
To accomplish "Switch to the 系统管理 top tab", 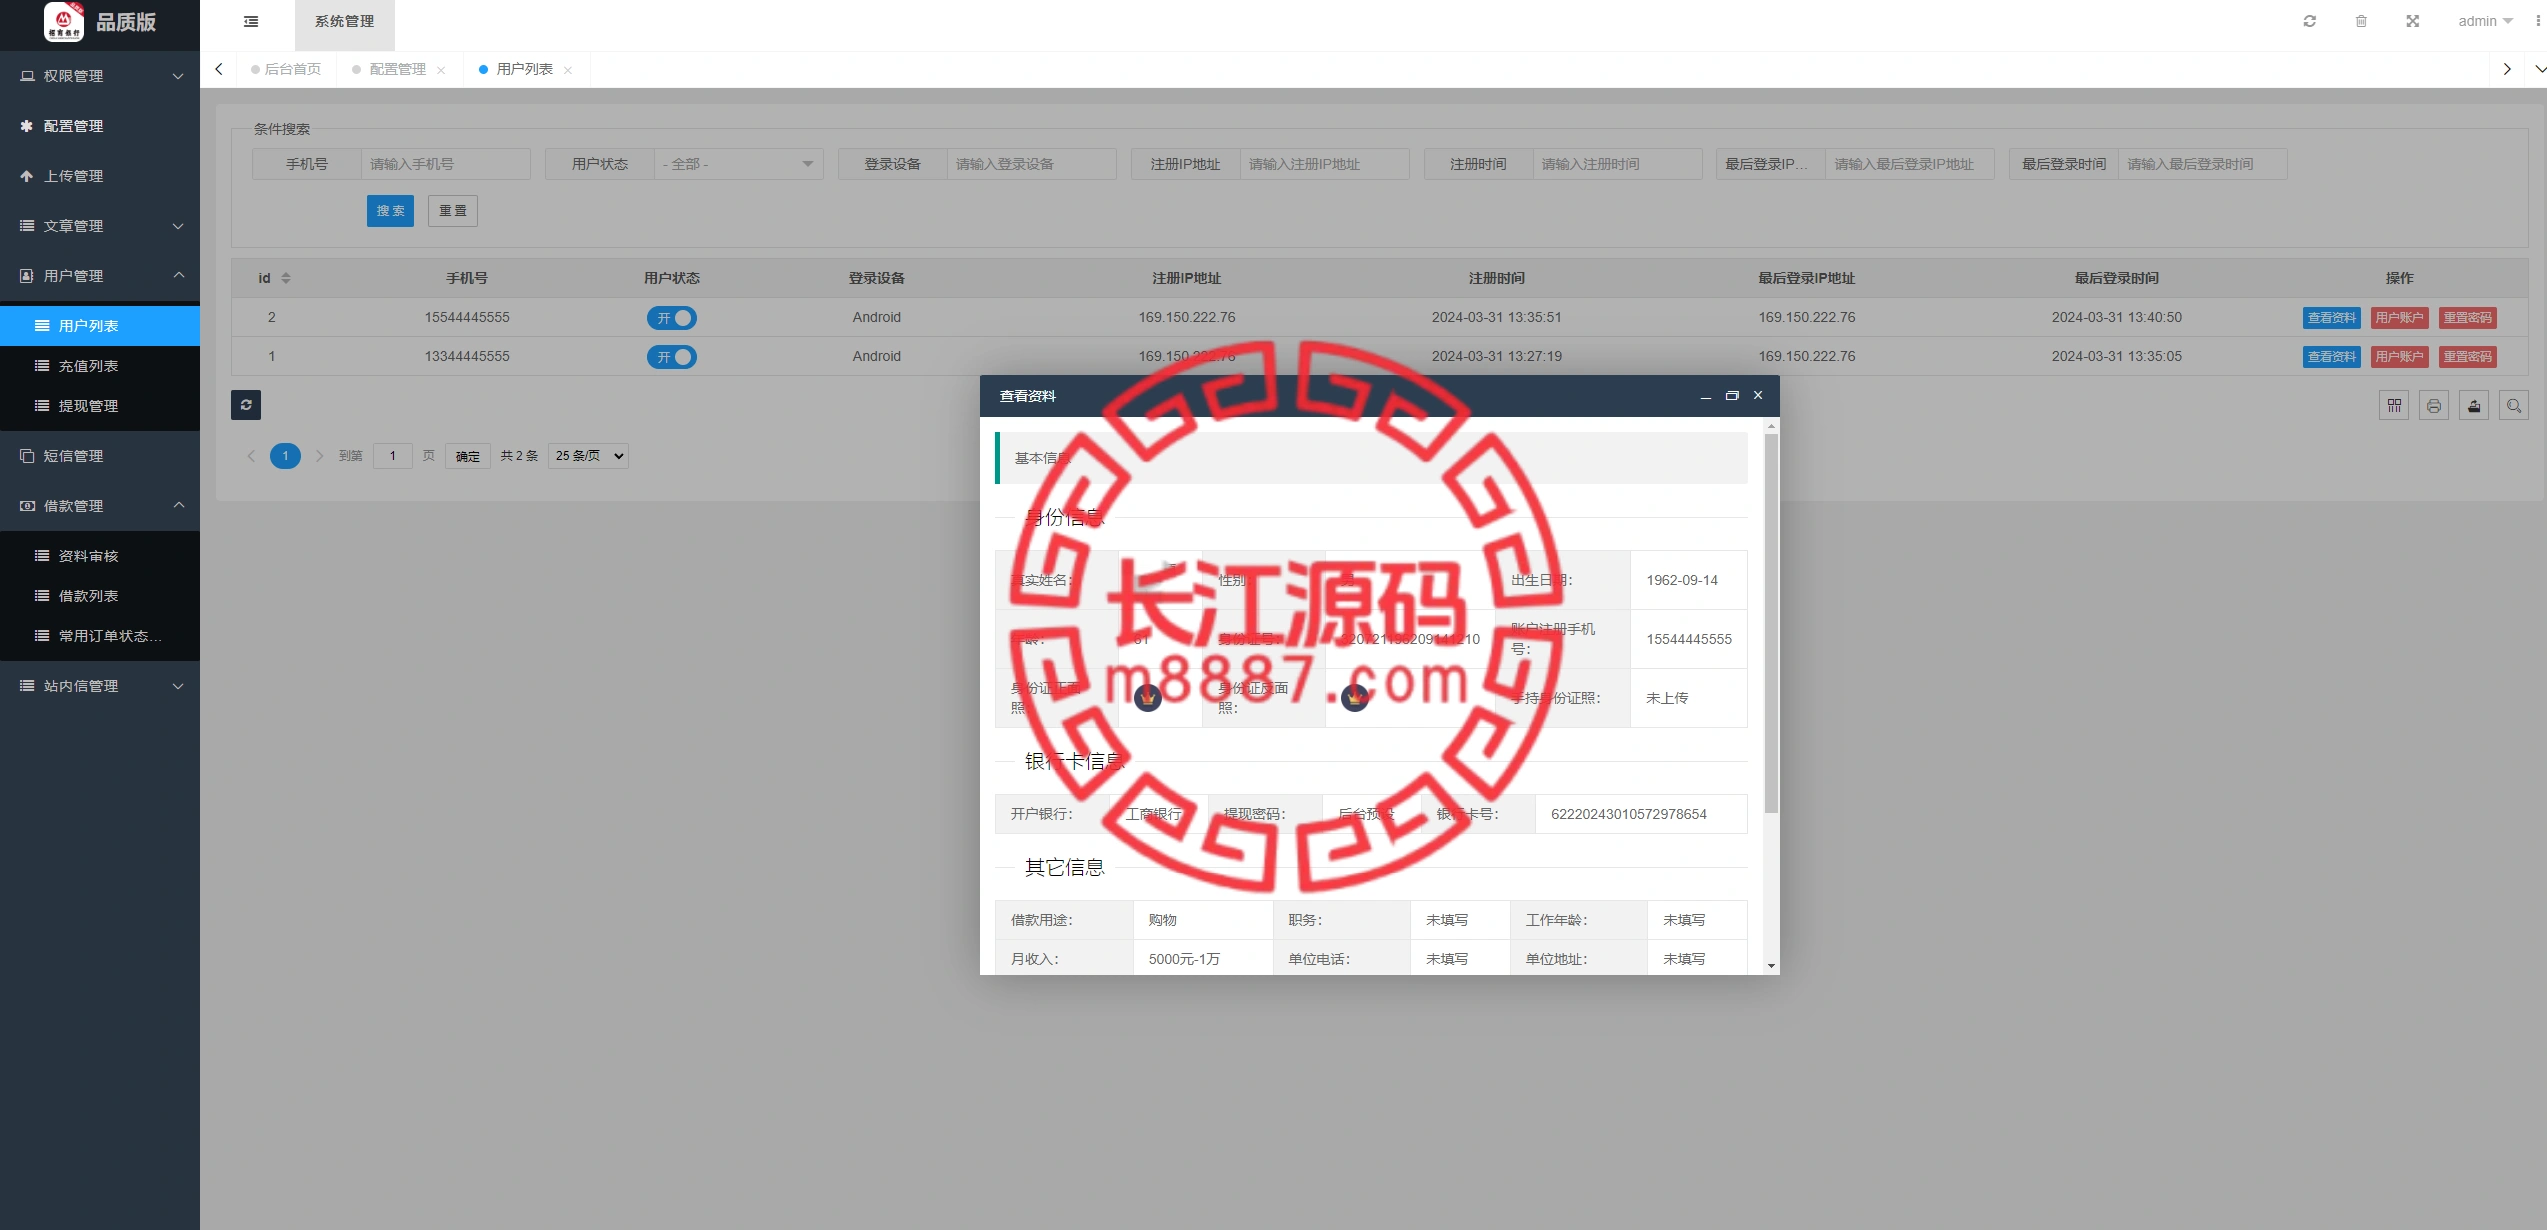I will point(345,22).
